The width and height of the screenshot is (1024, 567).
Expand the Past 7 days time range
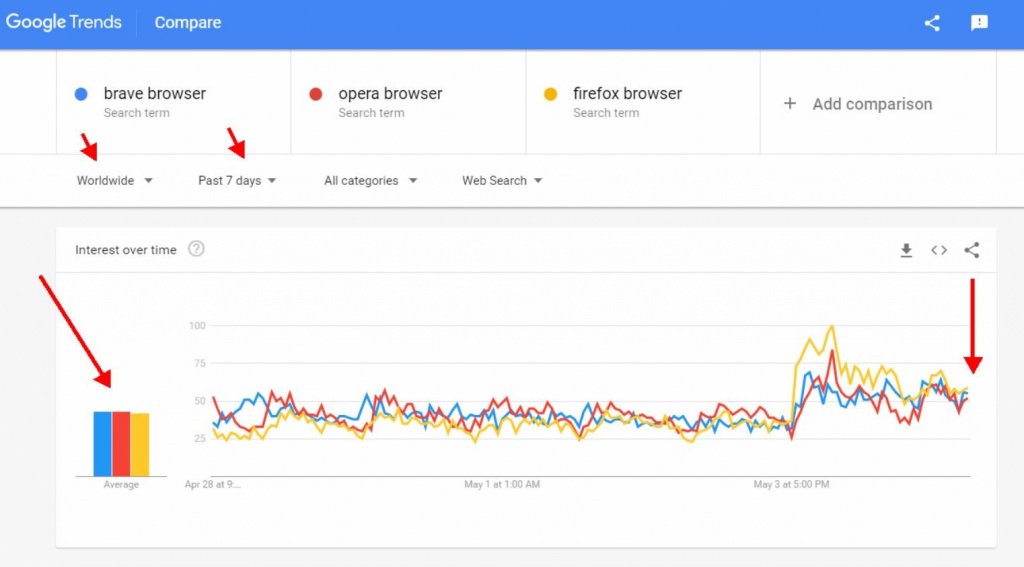tap(237, 181)
